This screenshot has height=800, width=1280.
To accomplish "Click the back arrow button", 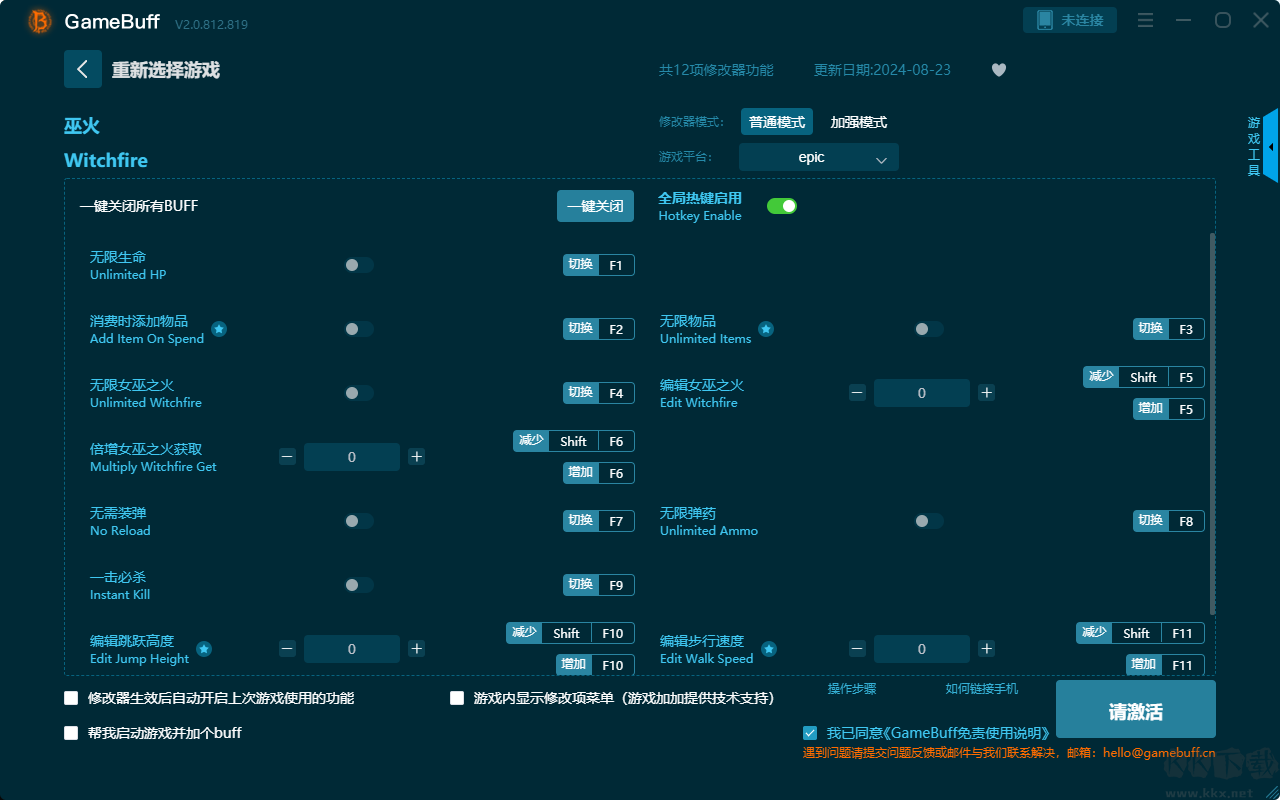I will point(83,69).
